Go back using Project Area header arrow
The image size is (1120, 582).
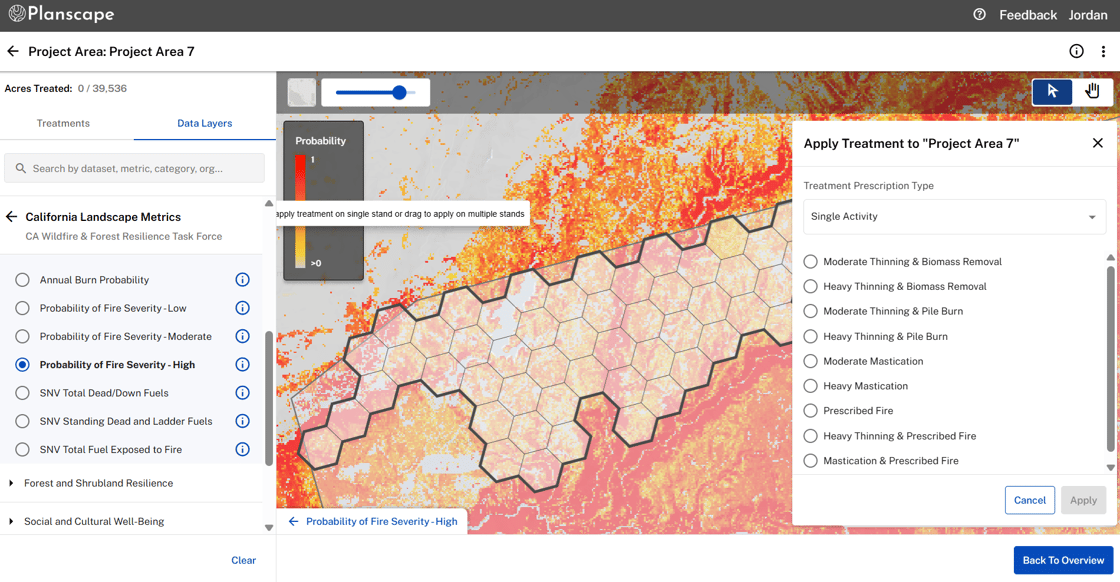pyautogui.click(x=13, y=51)
